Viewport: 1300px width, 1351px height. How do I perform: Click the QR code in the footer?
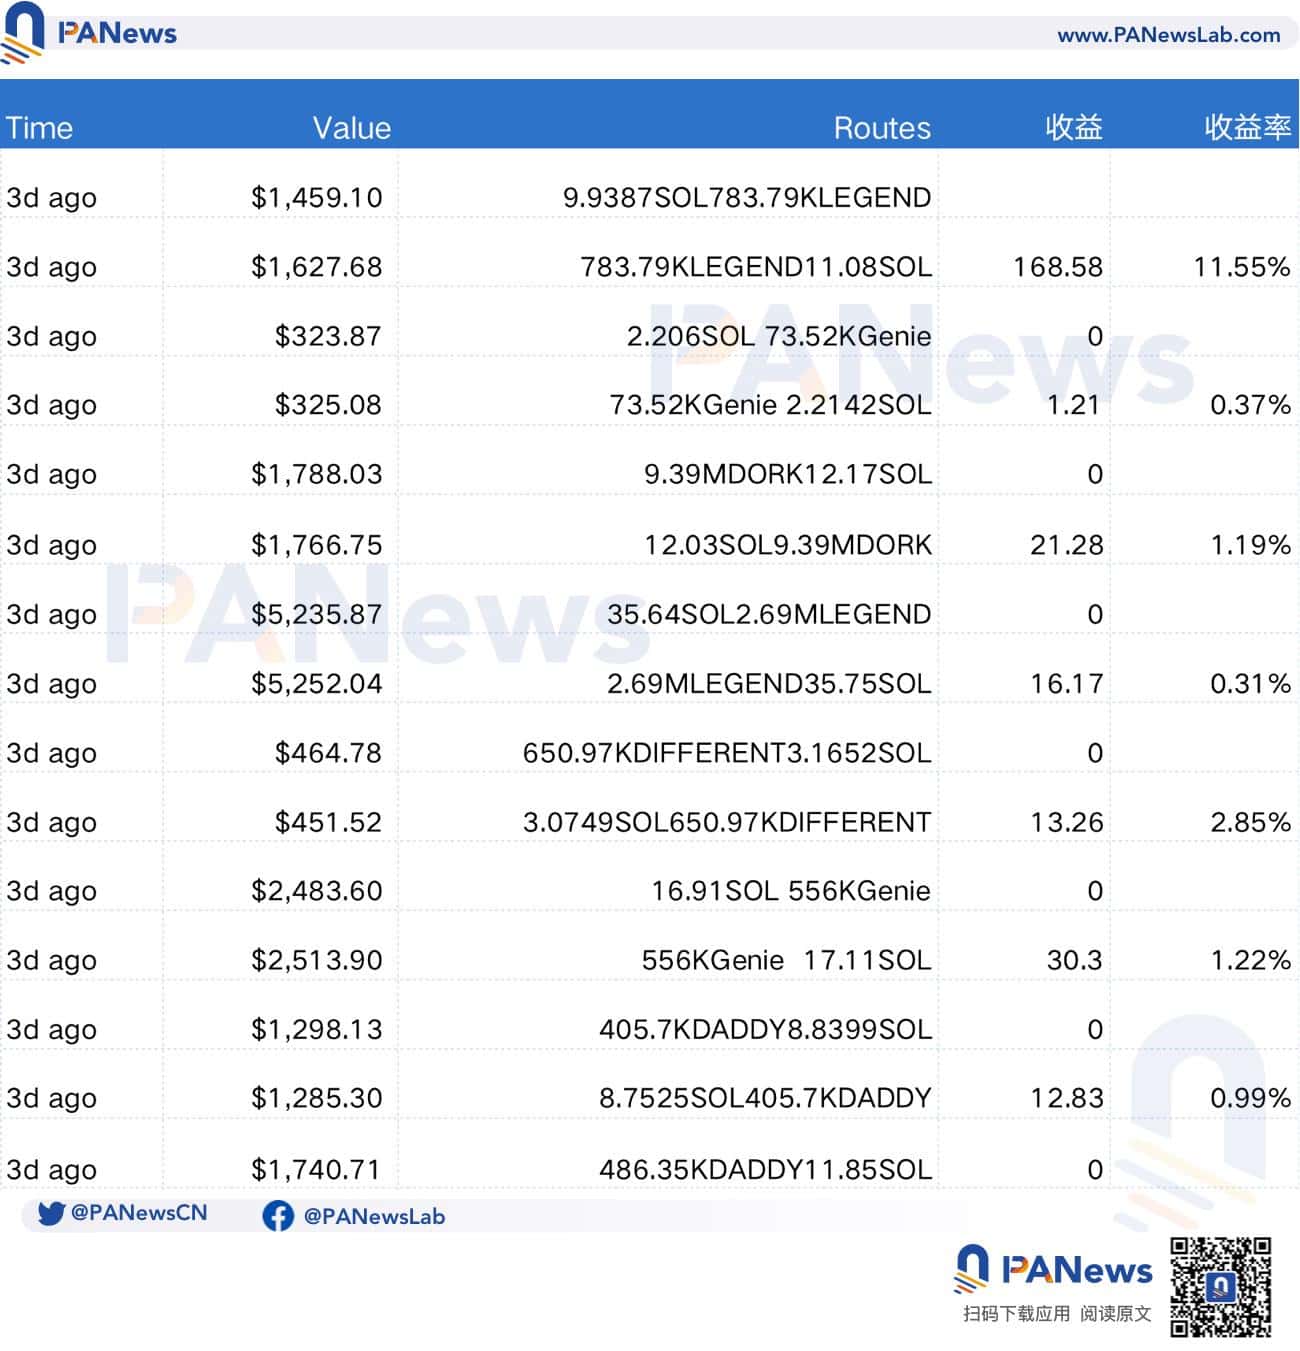pos(1221,1287)
